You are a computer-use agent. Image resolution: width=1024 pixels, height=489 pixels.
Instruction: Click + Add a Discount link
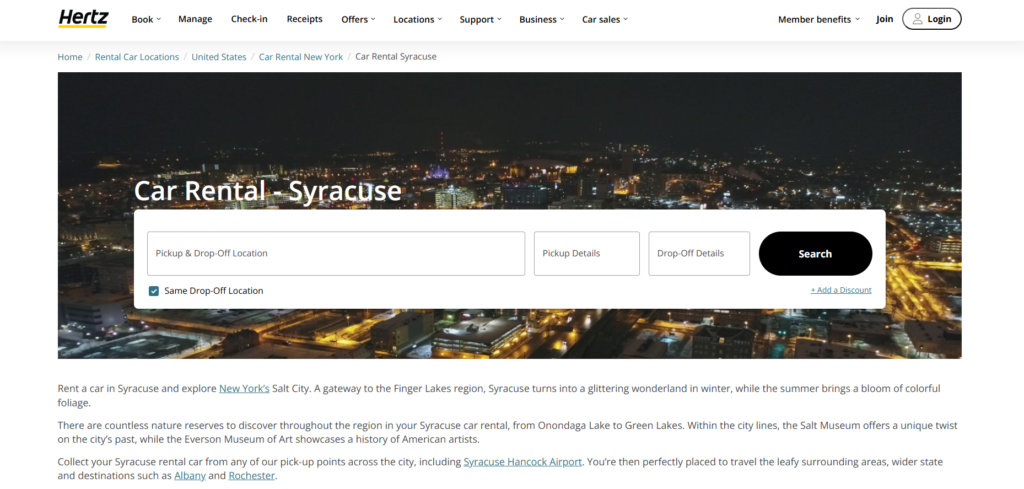pos(841,290)
